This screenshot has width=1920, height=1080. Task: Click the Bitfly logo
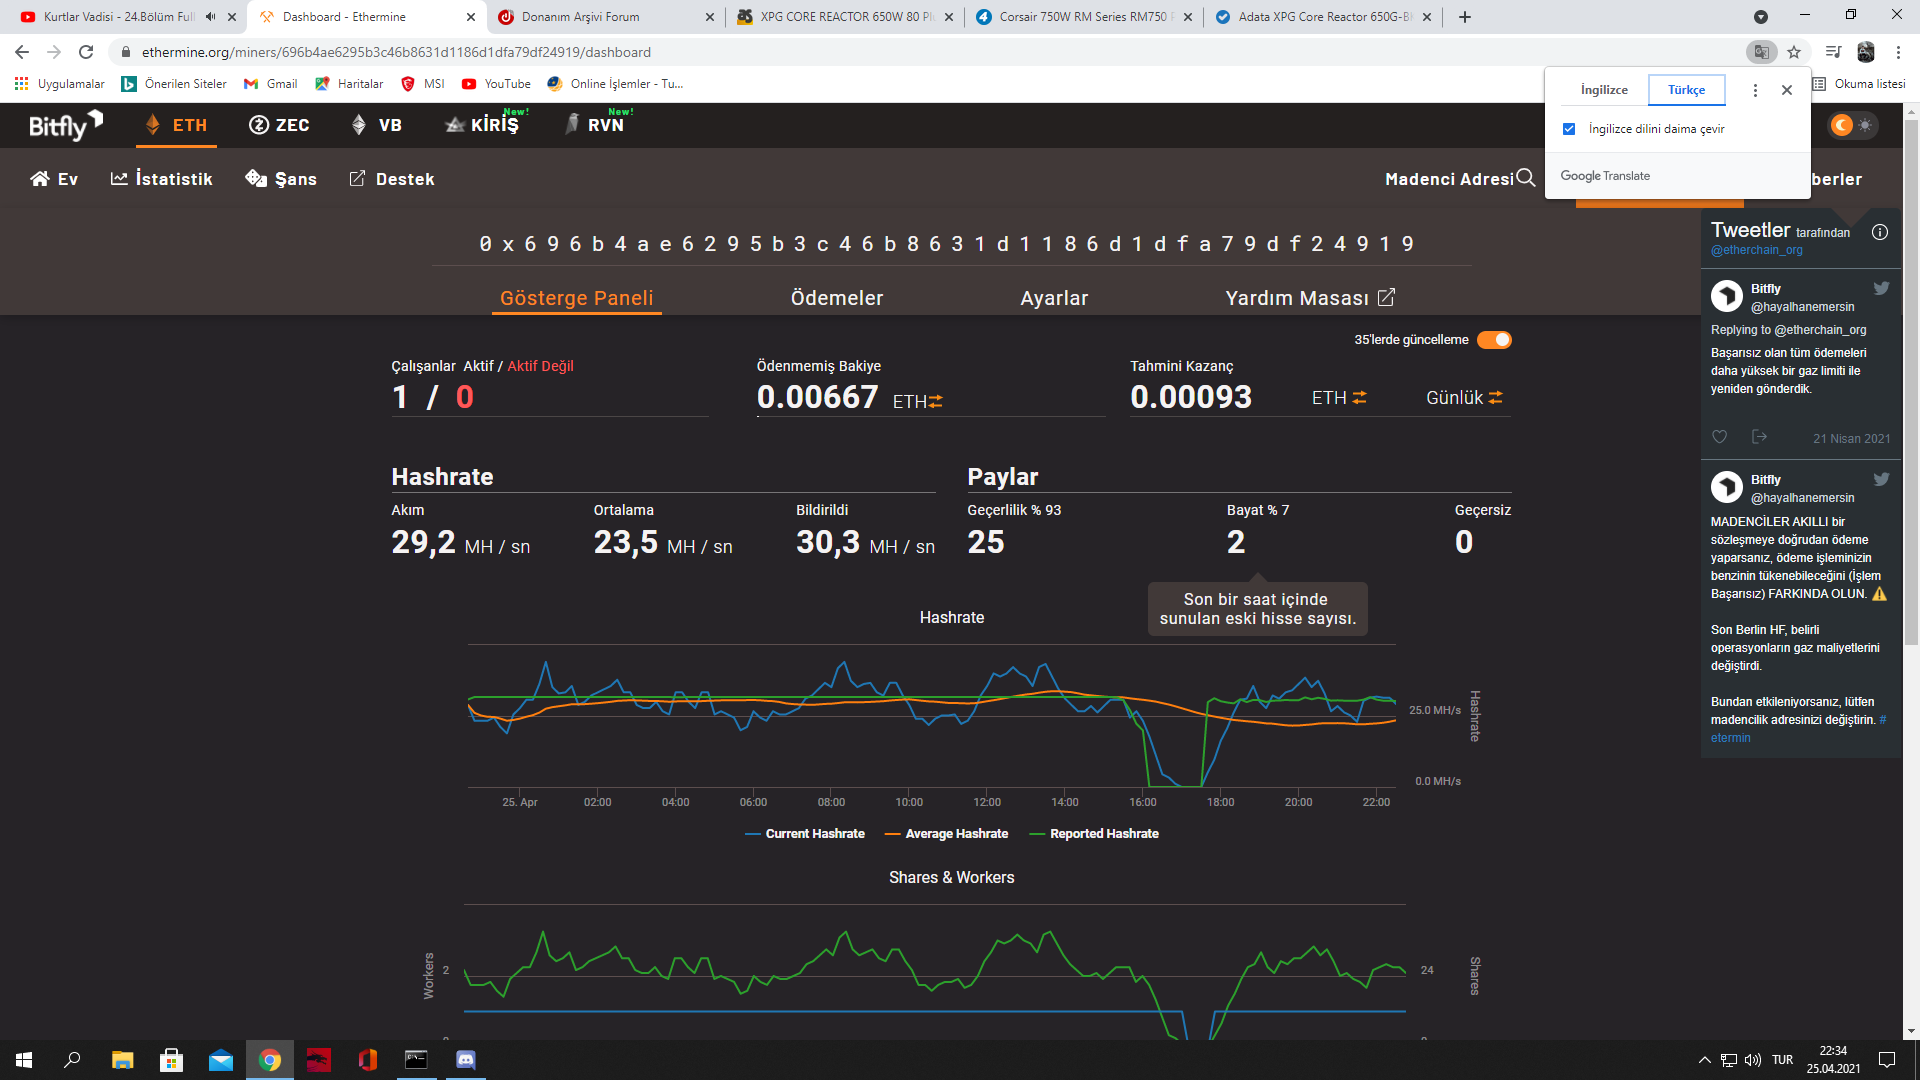pyautogui.click(x=65, y=125)
